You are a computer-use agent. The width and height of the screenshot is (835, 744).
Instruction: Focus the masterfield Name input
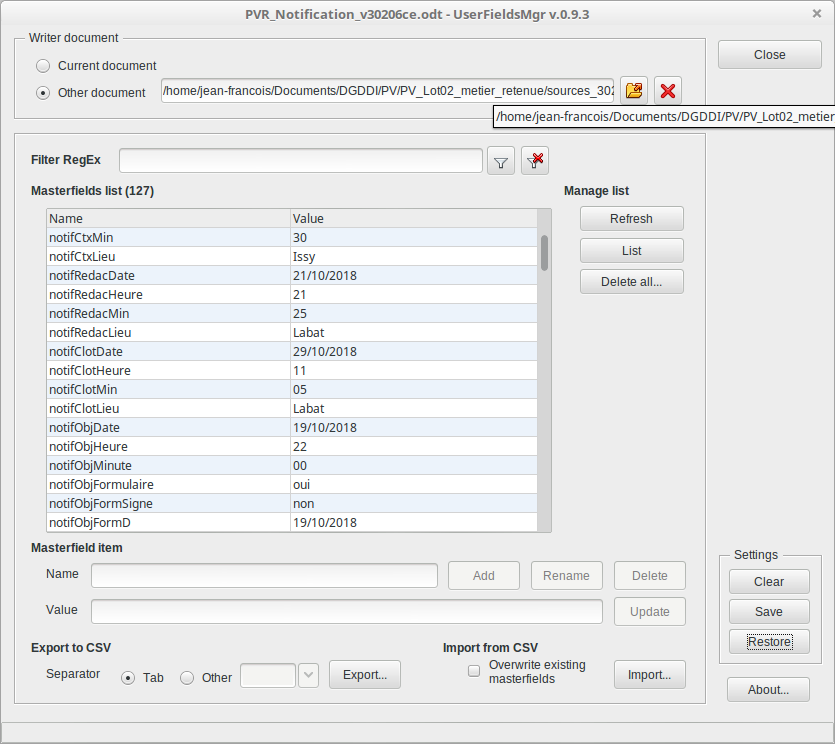264,576
